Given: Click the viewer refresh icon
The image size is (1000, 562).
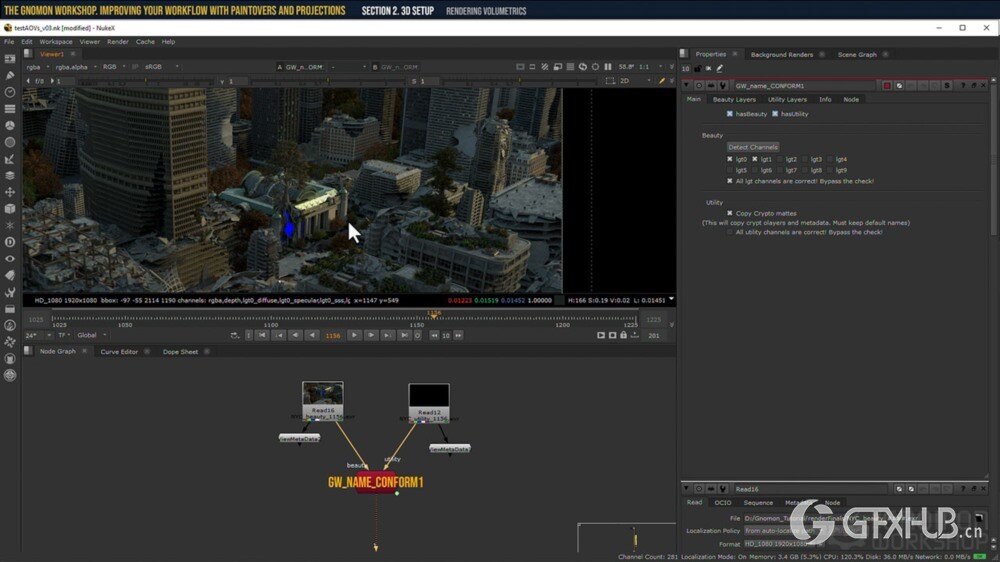Looking at the screenshot, I should pos(583,66).
